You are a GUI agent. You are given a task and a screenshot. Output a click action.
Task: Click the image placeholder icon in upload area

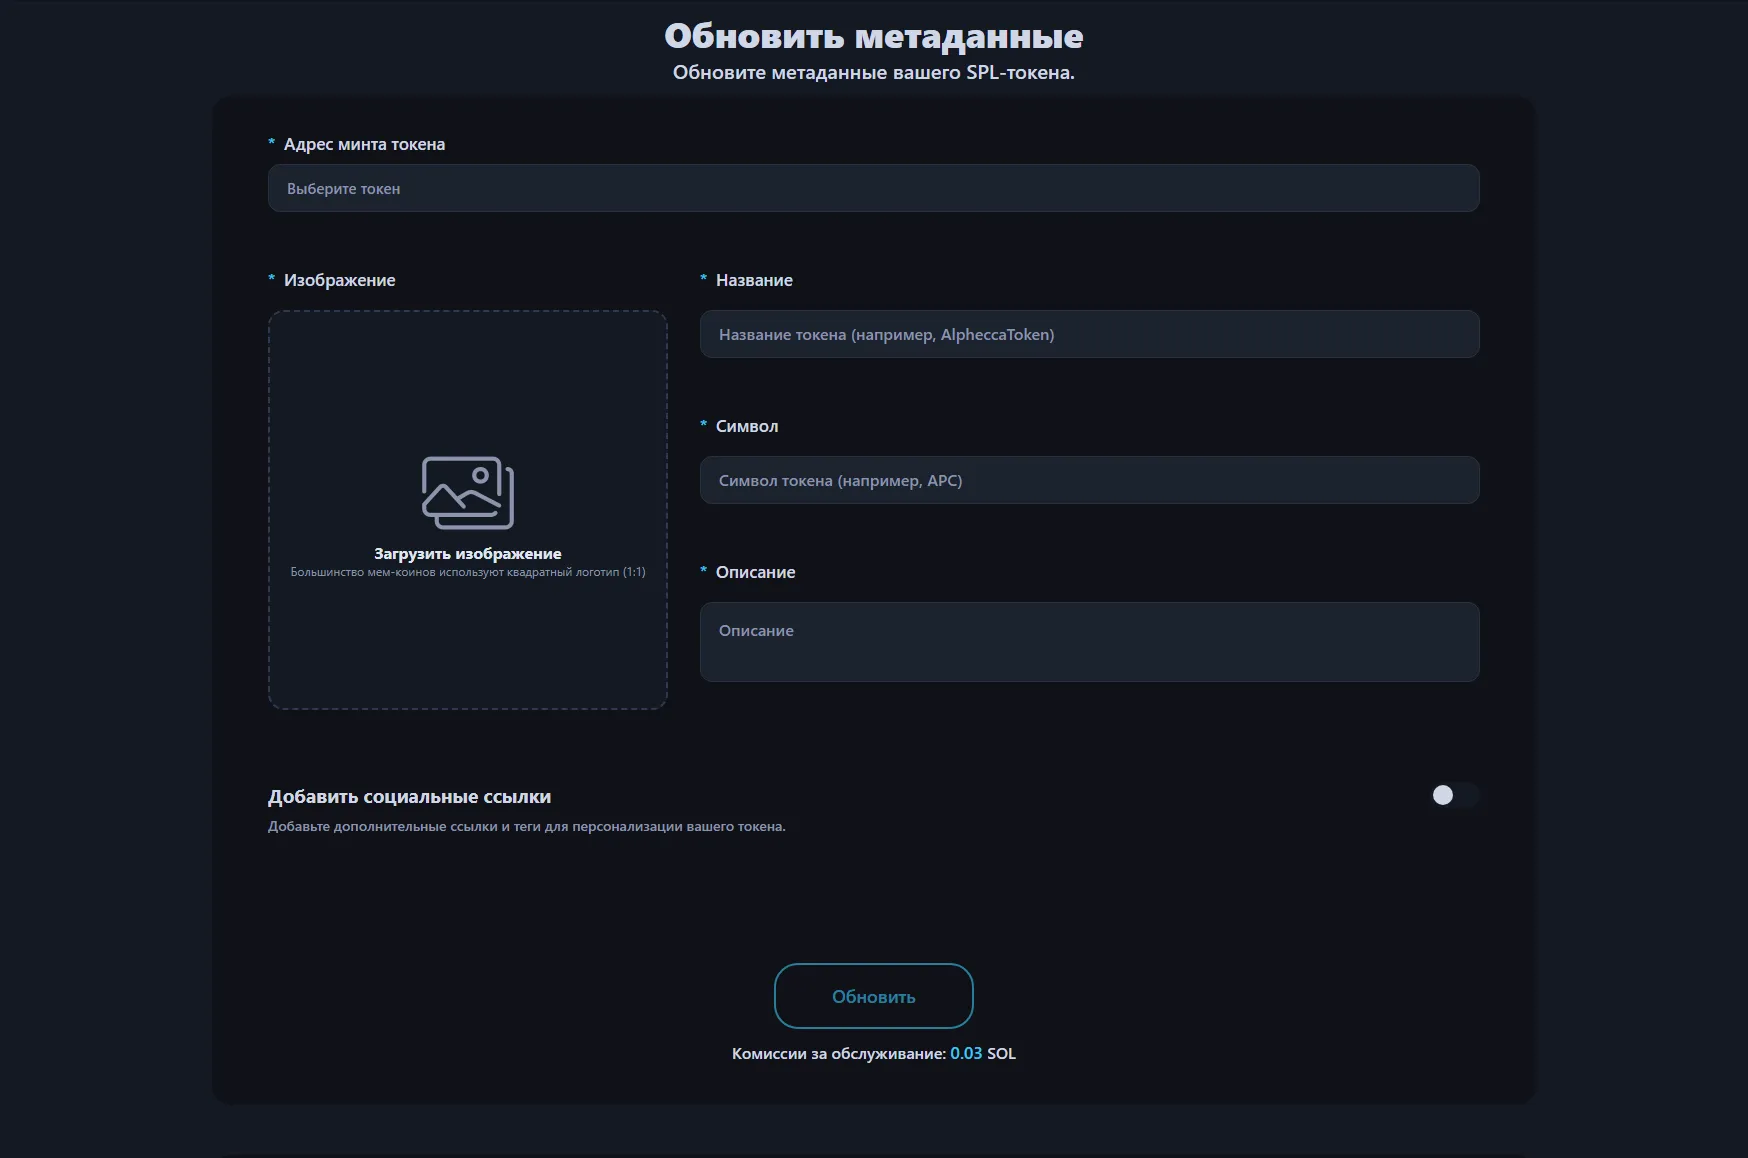coord(467,493)
